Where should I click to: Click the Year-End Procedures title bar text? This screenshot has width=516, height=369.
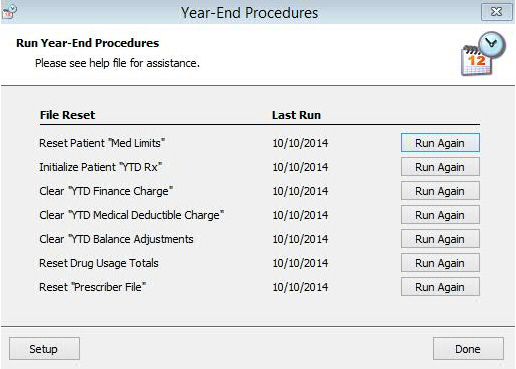pos(249,13)
